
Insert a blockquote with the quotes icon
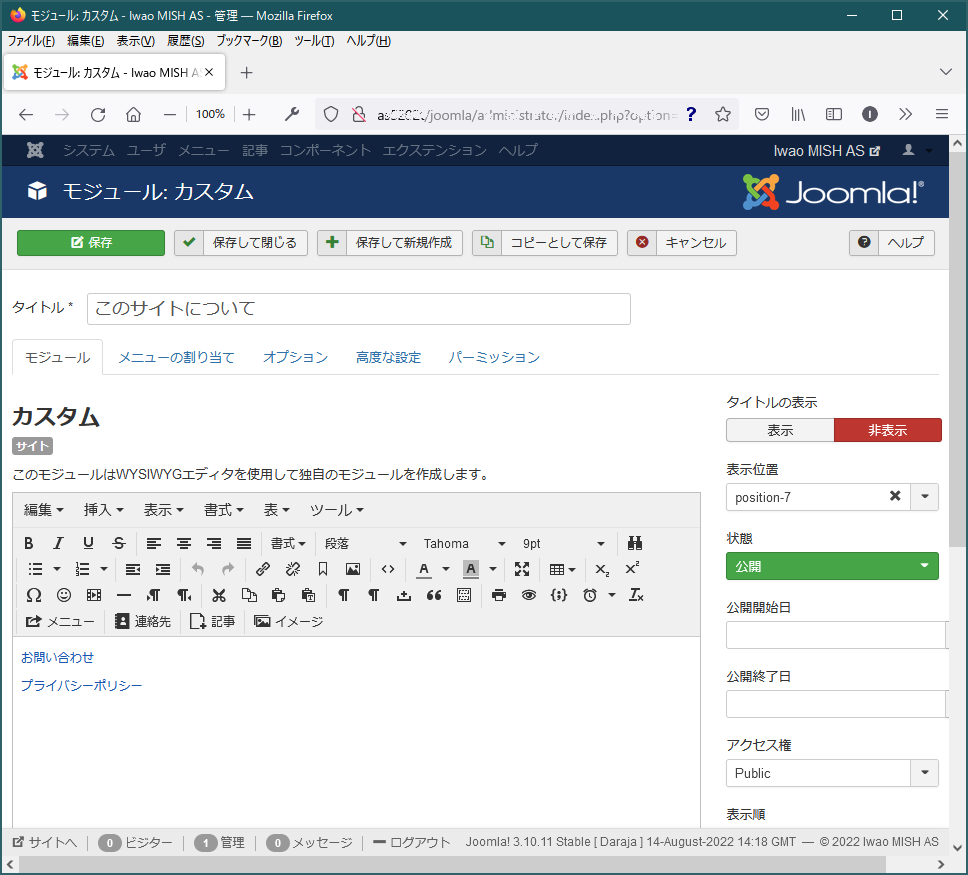[x=434, y=595]
